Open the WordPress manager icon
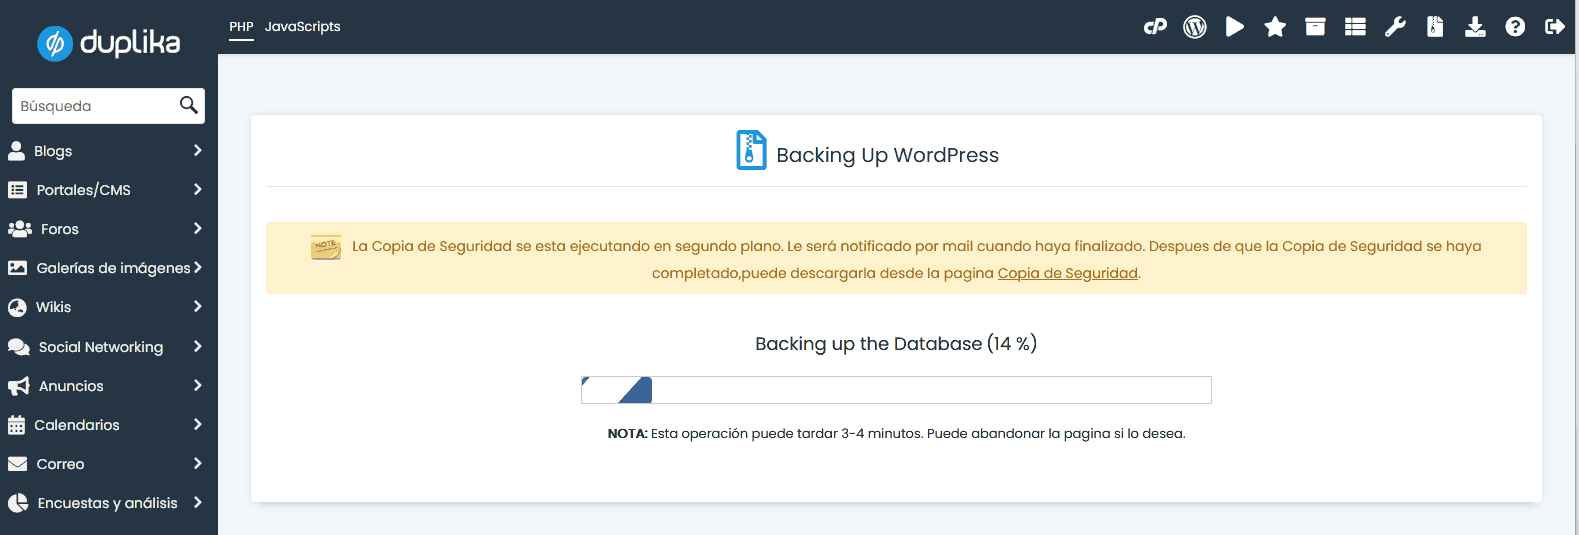 tap(1195, 27)
